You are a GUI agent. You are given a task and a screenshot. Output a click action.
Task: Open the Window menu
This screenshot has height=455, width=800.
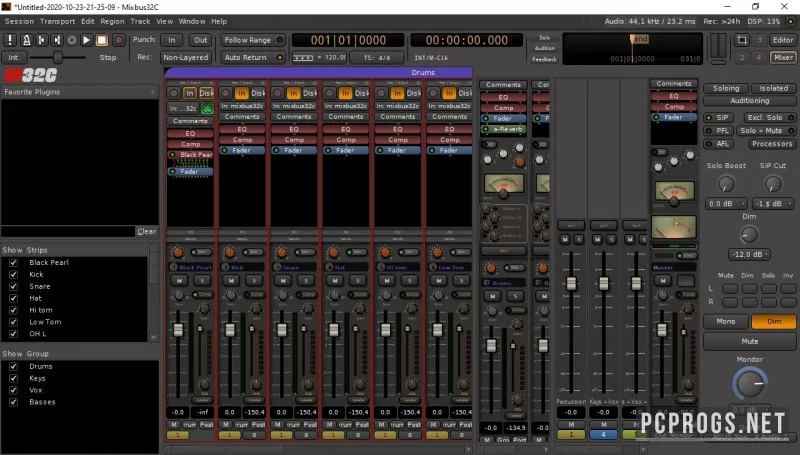pos(192,21)
